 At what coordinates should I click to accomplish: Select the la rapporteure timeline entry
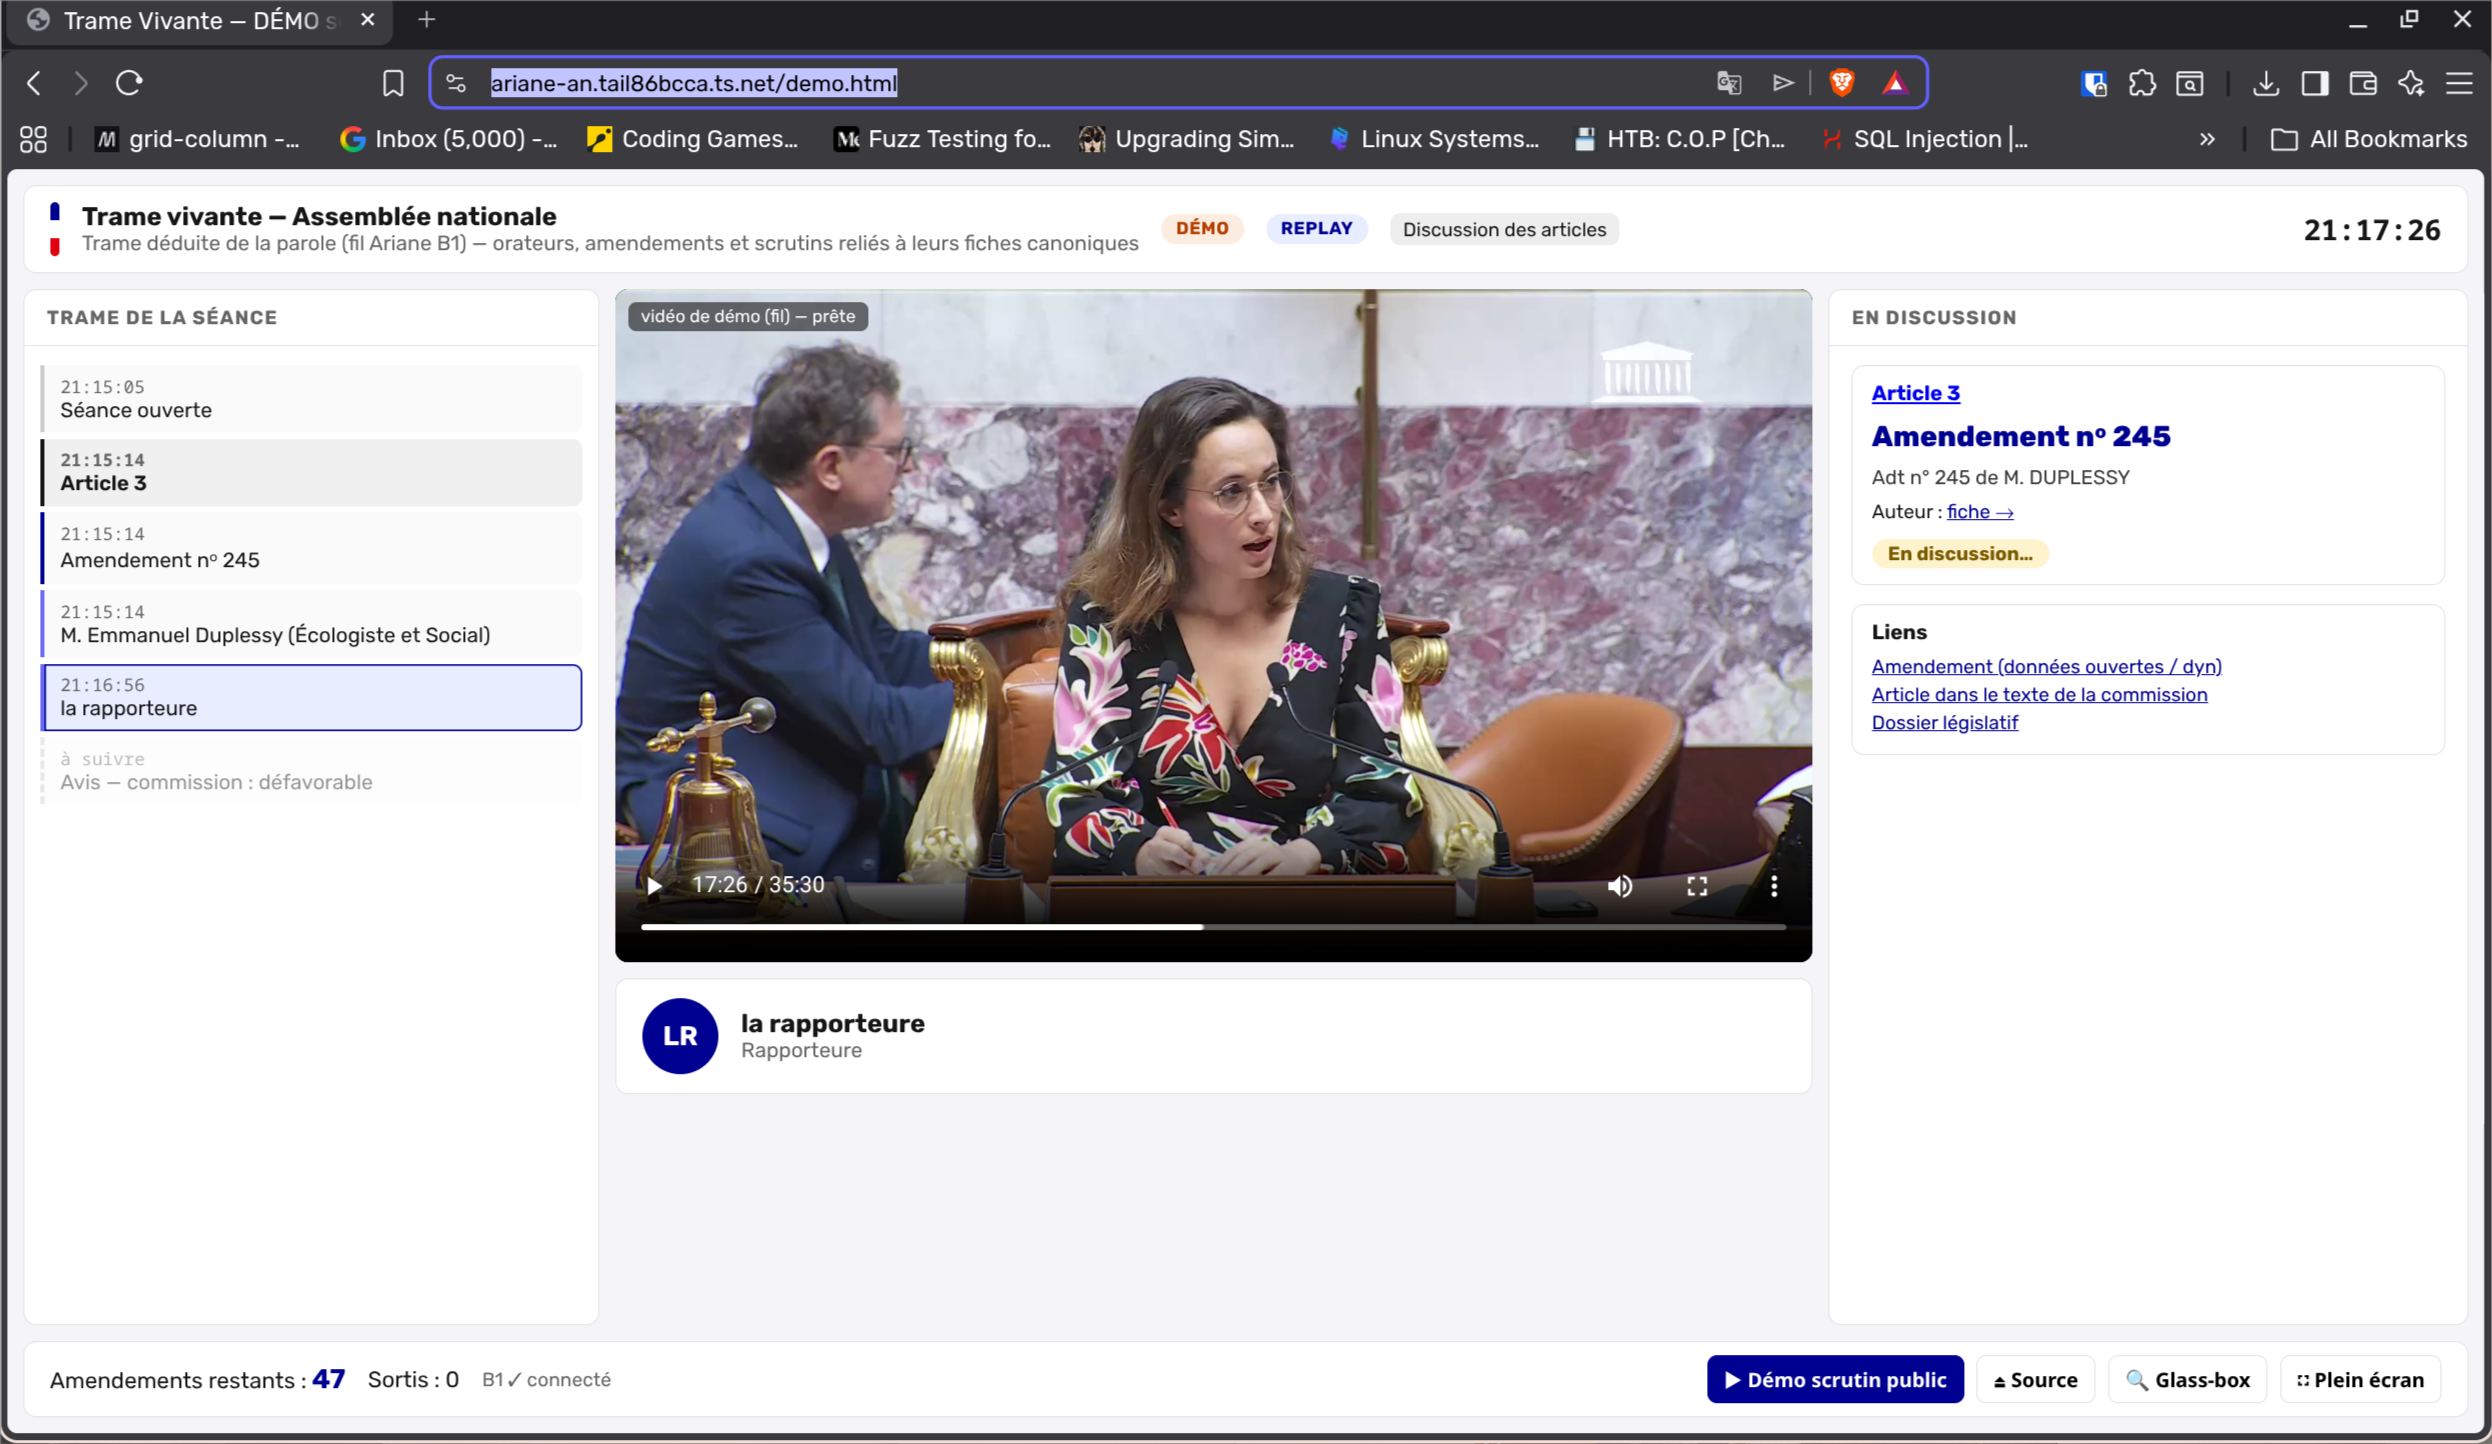tap(311, 697)
